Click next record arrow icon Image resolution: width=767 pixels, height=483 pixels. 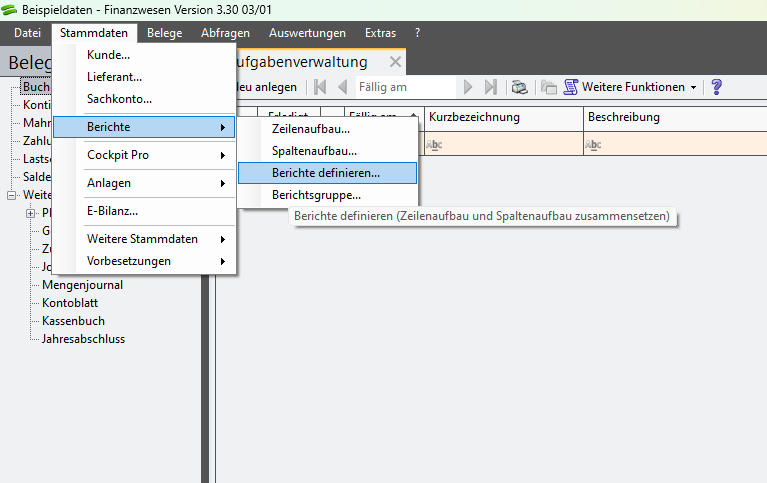(x=468, y=87)
